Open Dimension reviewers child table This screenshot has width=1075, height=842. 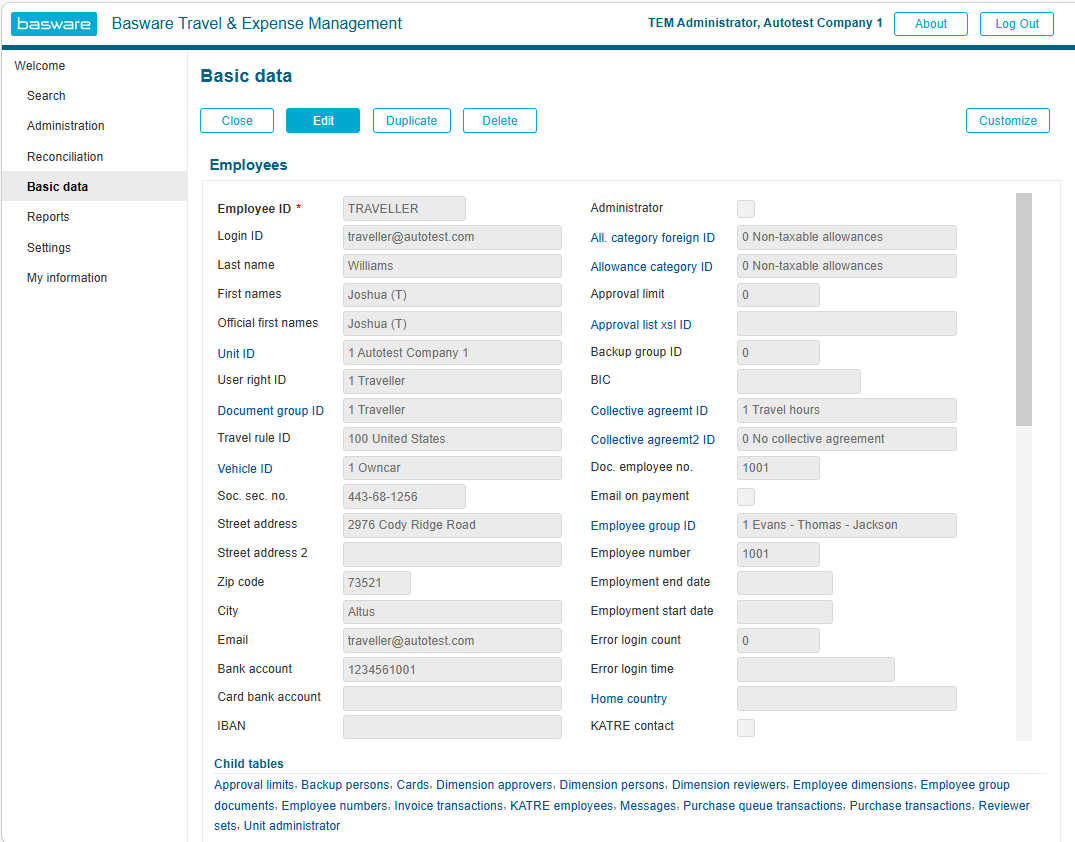tap(729, 785)
